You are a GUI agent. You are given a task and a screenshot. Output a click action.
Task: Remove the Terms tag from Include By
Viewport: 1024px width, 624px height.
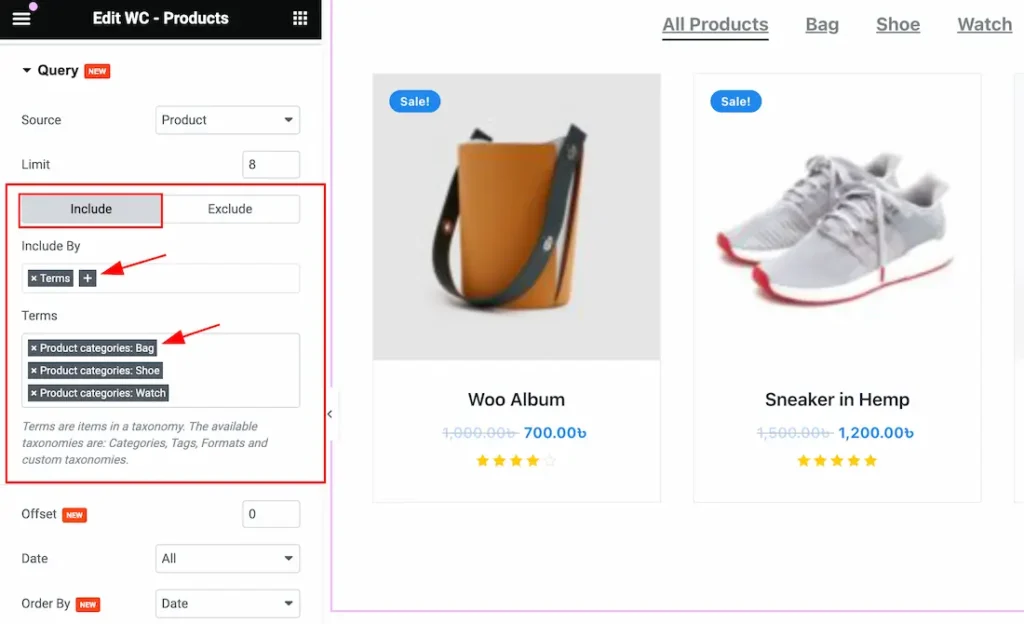(34, 279)
